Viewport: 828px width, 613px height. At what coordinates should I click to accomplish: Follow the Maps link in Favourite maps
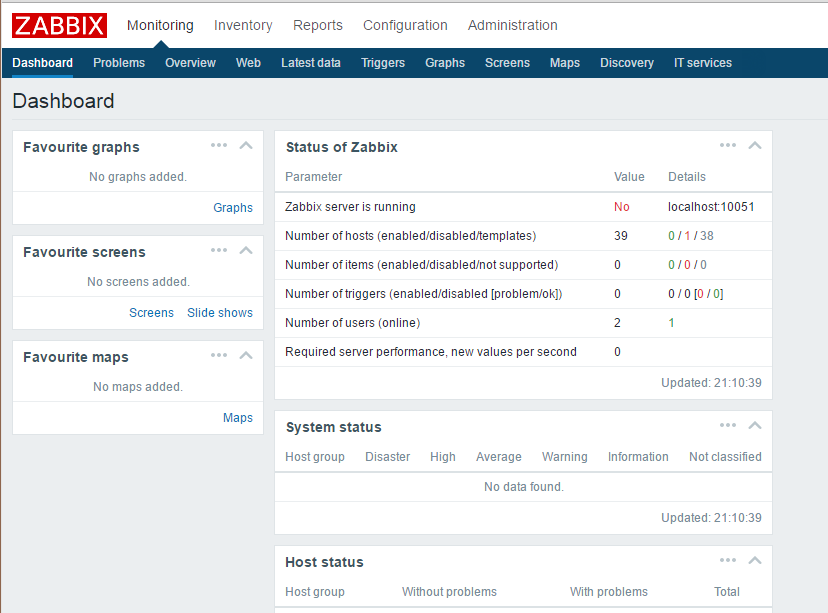click(x=238, y=418)
